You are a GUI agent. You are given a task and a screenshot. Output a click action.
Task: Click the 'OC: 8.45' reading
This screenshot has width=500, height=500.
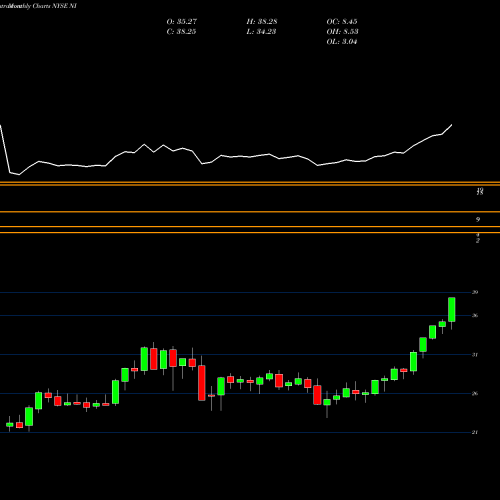tap(342, 22)
